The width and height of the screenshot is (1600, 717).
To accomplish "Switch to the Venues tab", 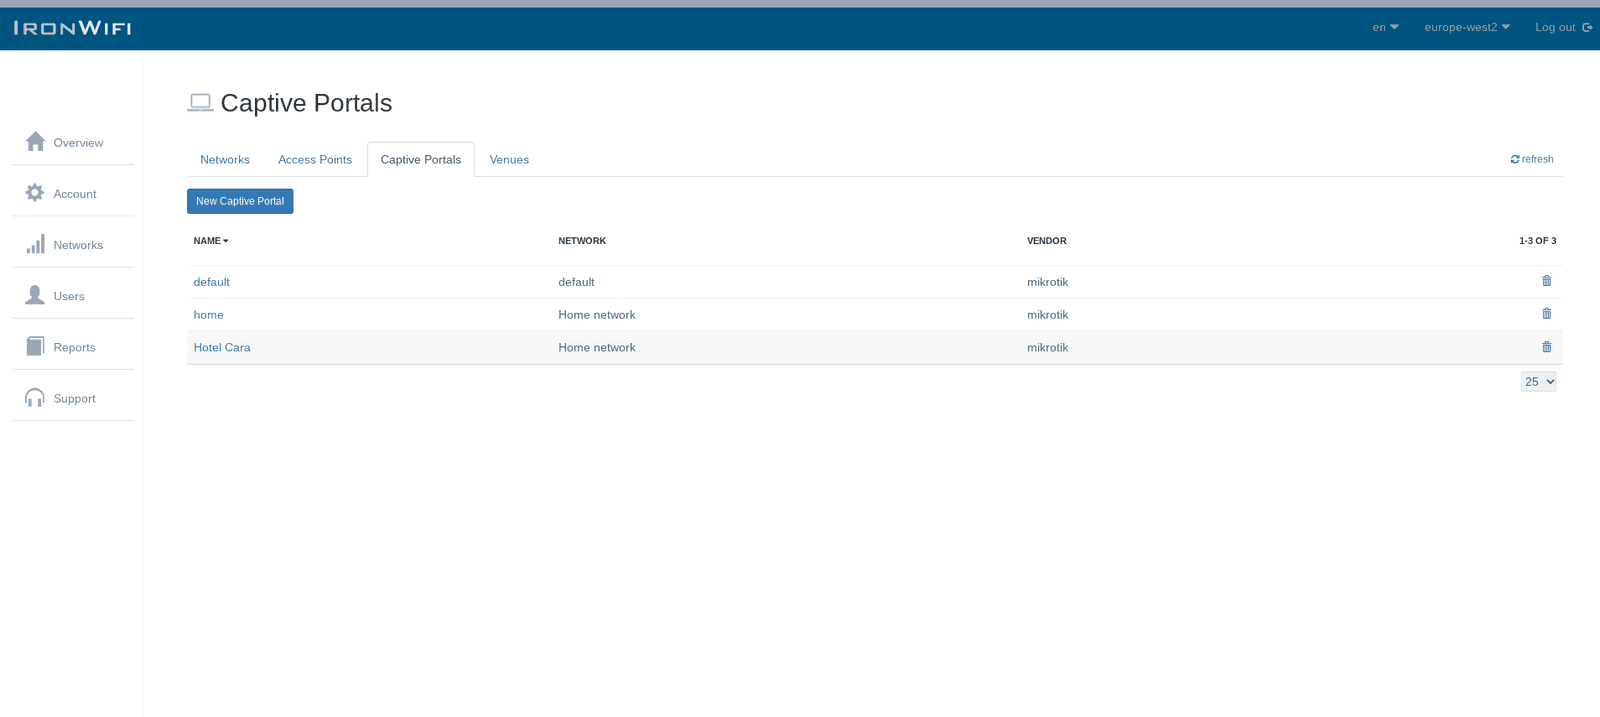I will [x=509, y=160].
